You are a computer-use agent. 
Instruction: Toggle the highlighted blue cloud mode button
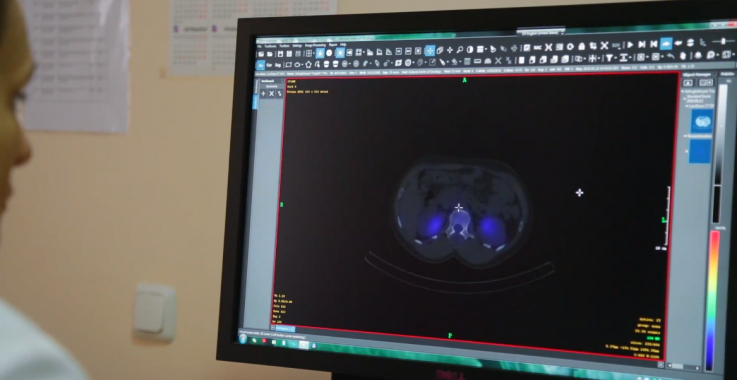pos(666,44)
